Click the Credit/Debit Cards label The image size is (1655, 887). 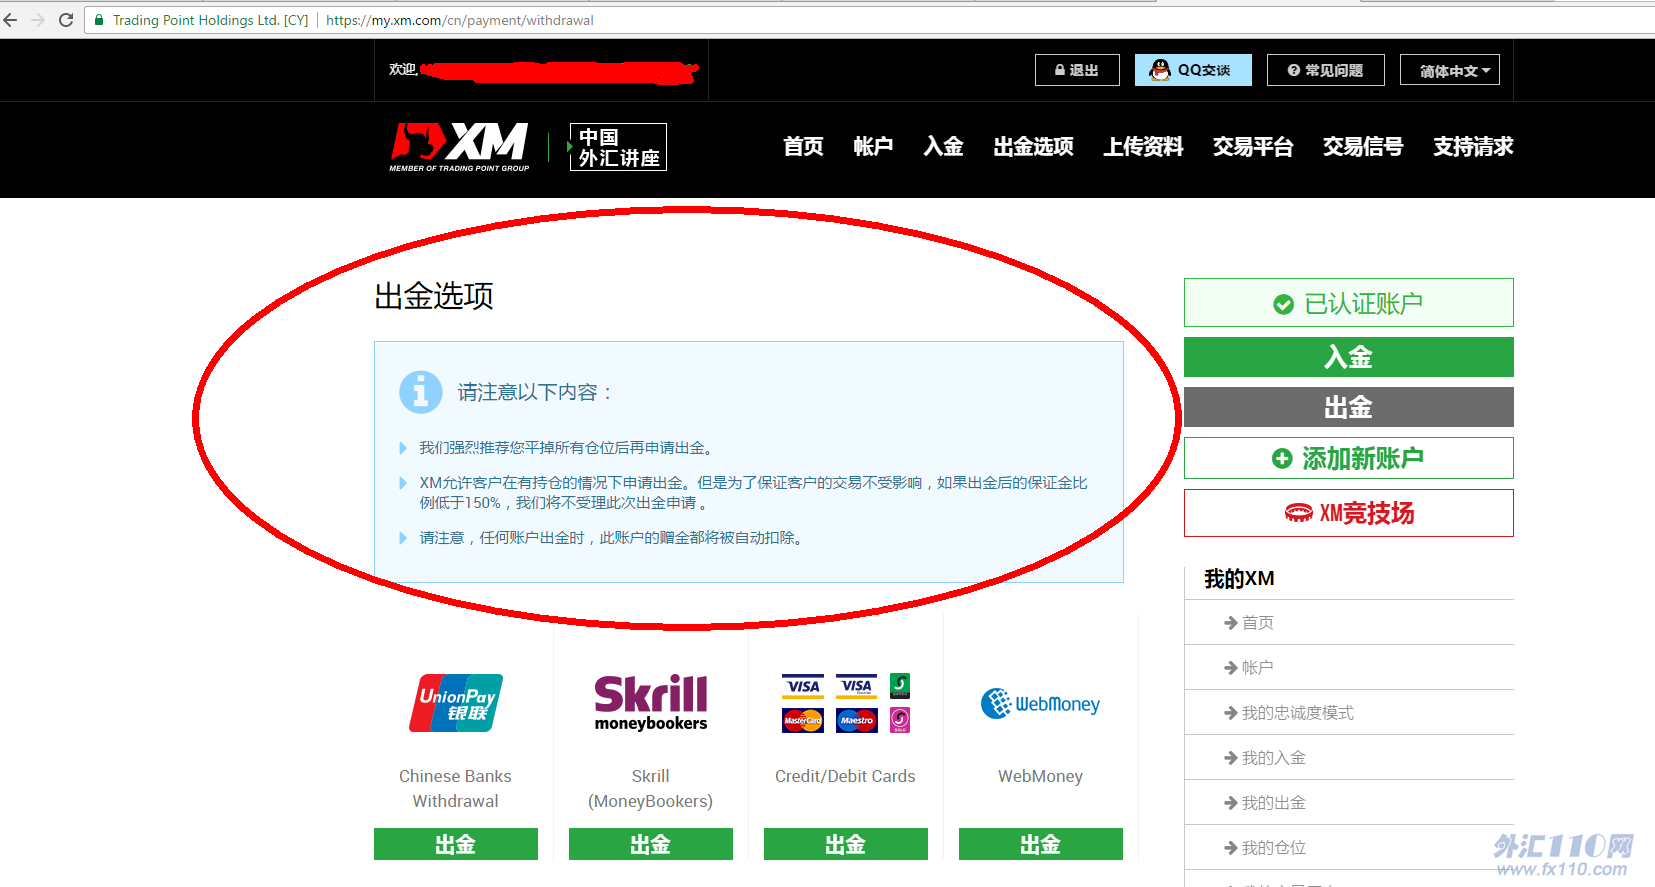pyautogui.click(x=846, y=776)
